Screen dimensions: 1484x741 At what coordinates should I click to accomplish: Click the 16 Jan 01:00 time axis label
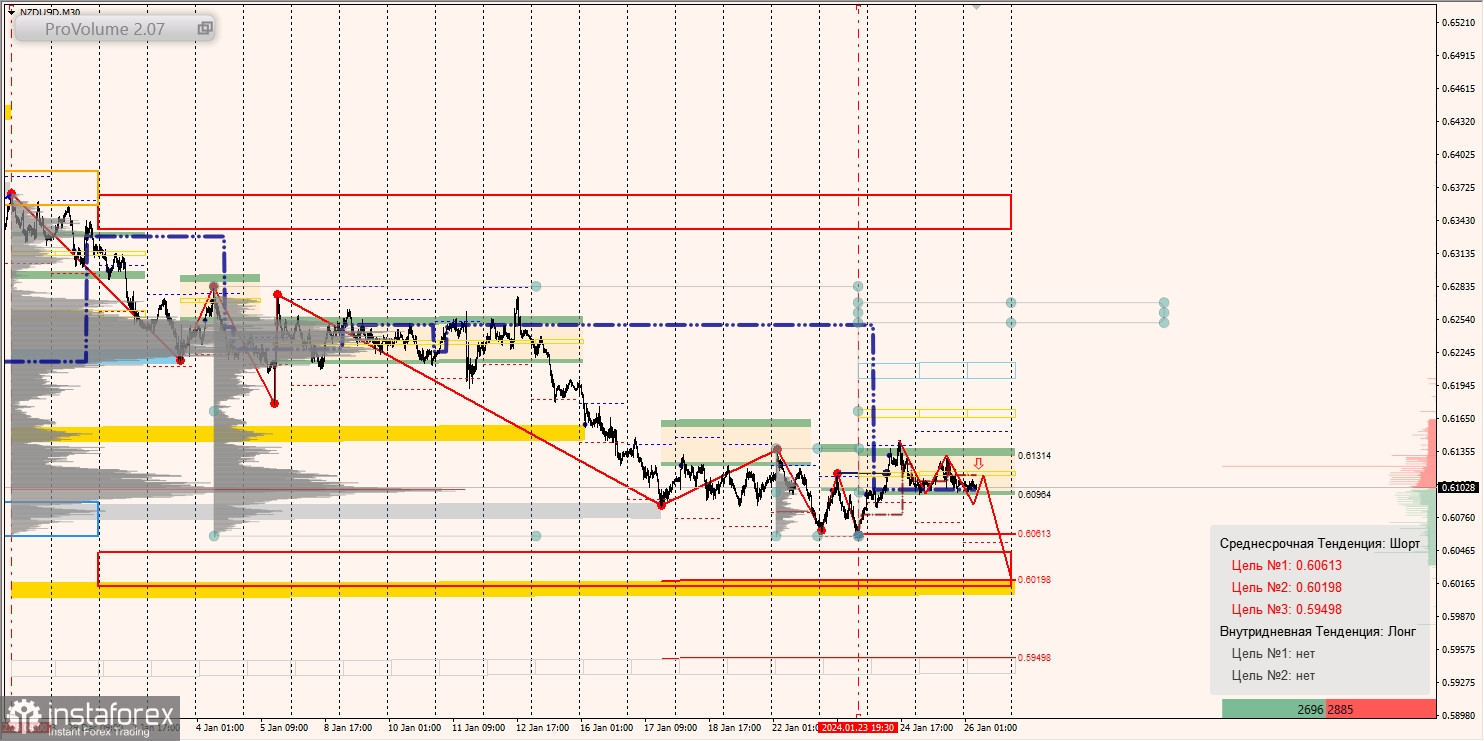coord(606,728)
